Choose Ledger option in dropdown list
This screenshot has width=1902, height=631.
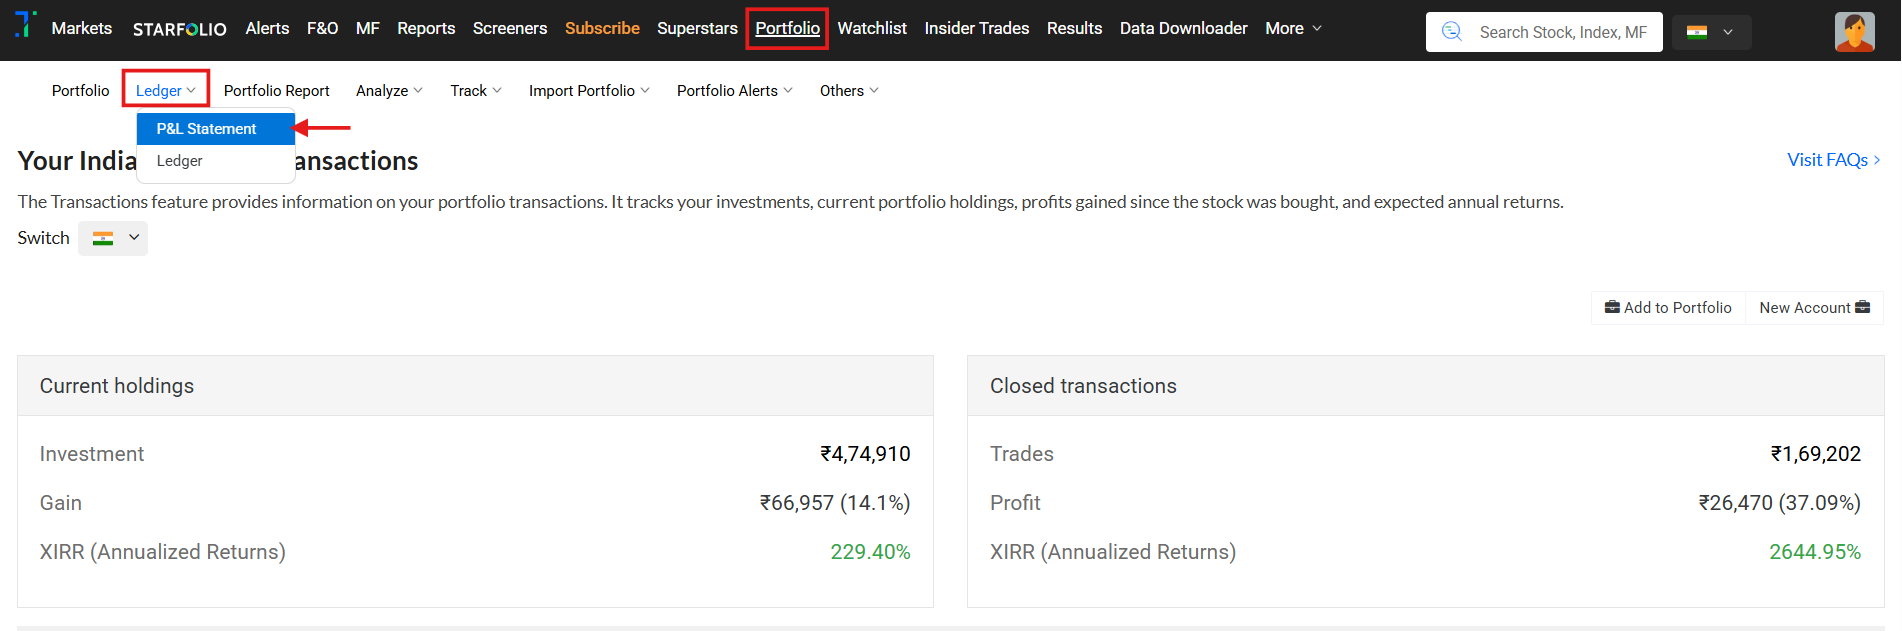180,161
